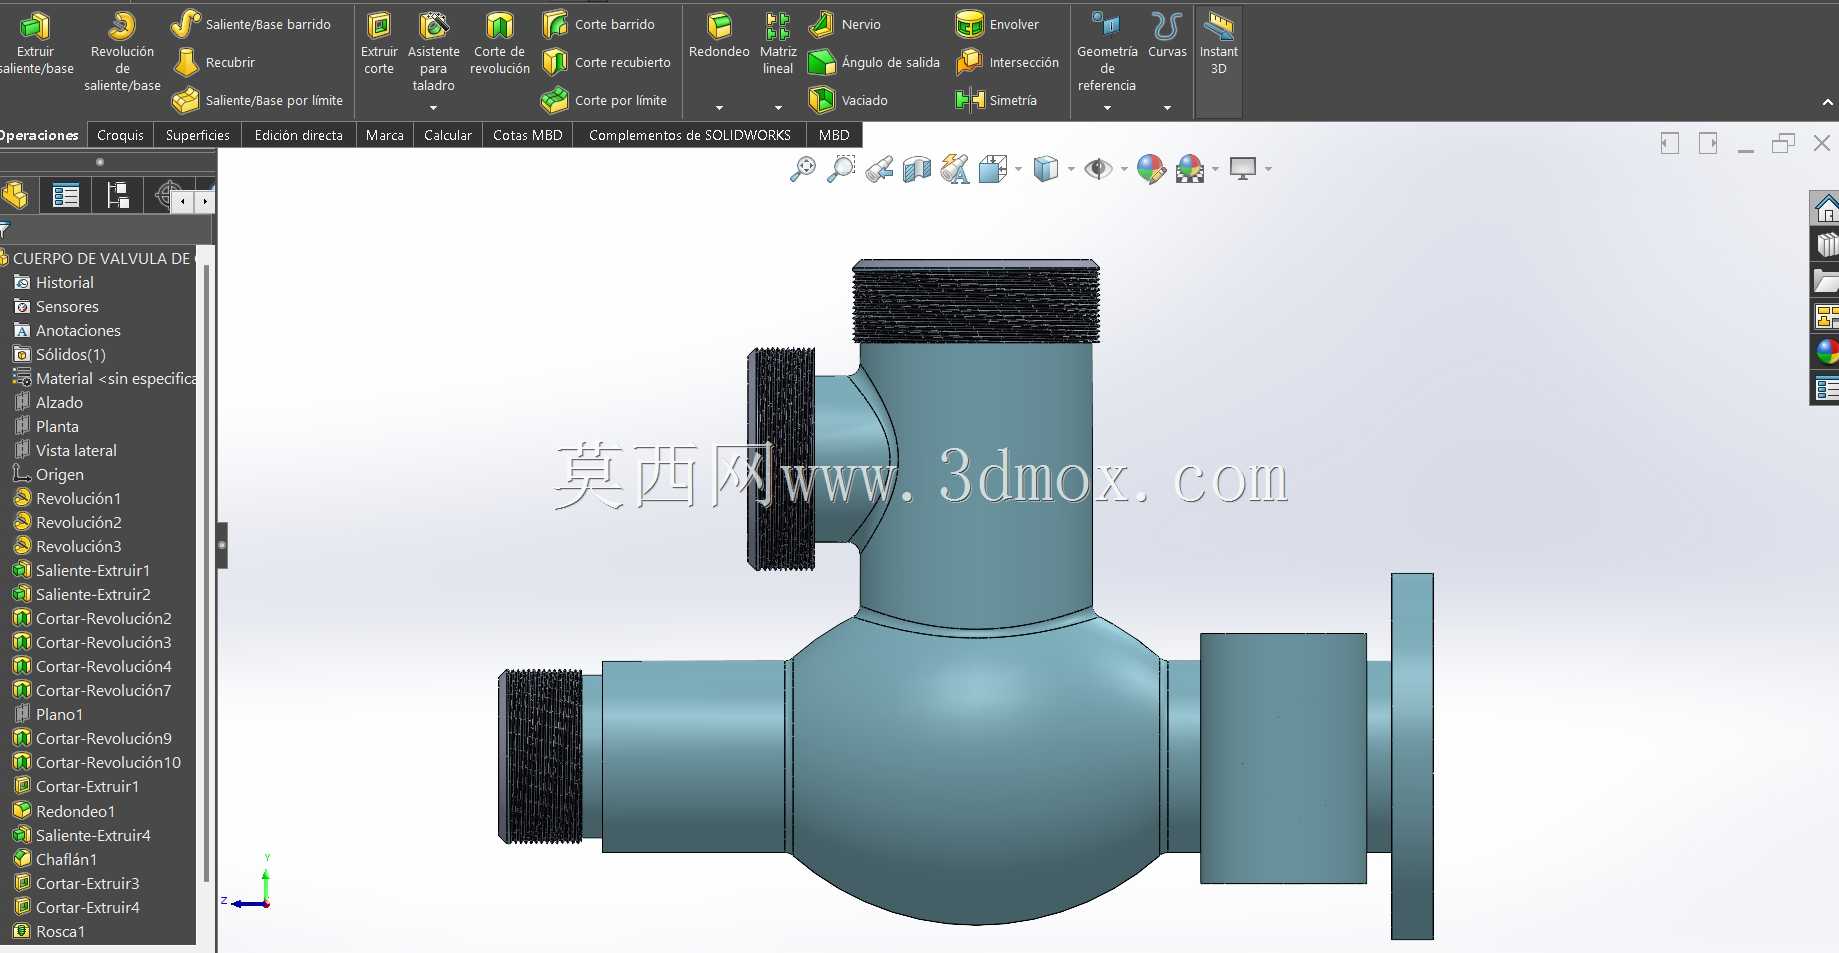
Task: Select Corte de revolución tool
Action: tap(499, 43)
